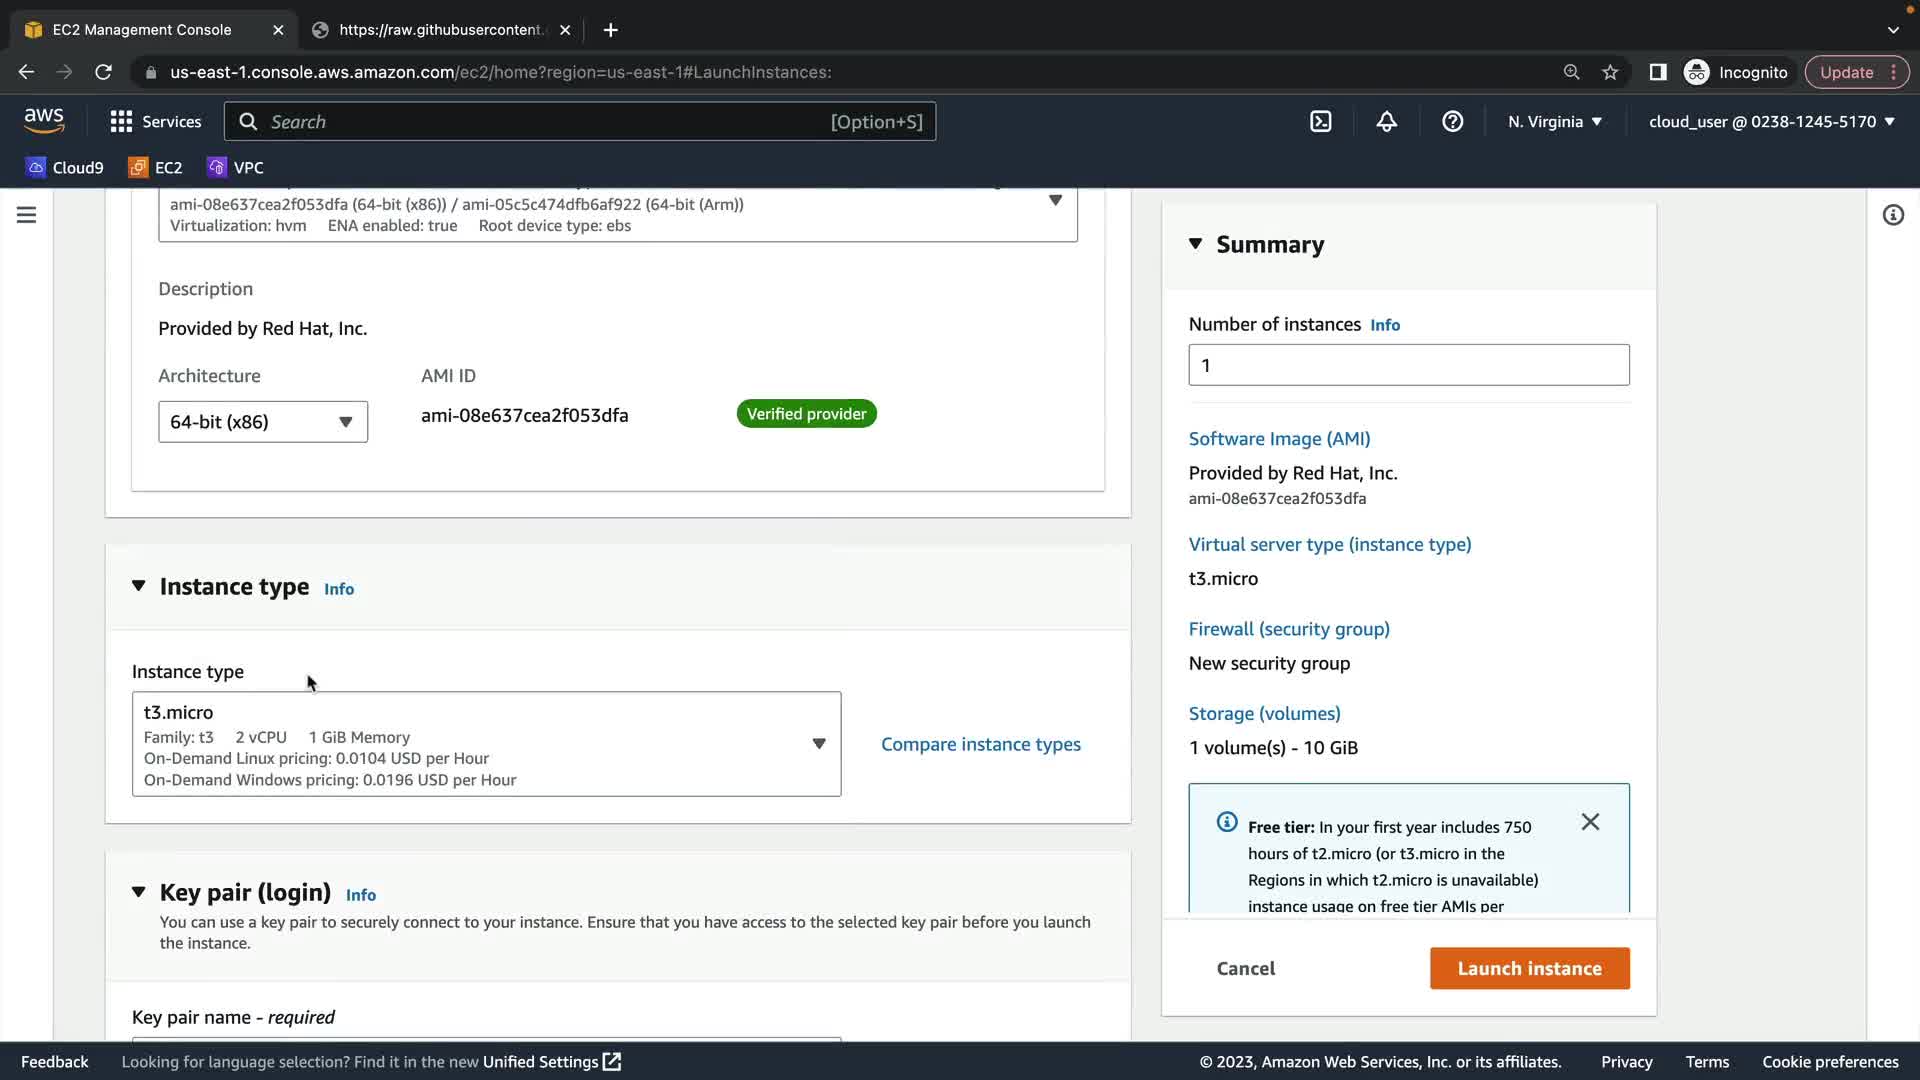Collapse the Summary panel

pyautogui.click(x=1195, y=244)
